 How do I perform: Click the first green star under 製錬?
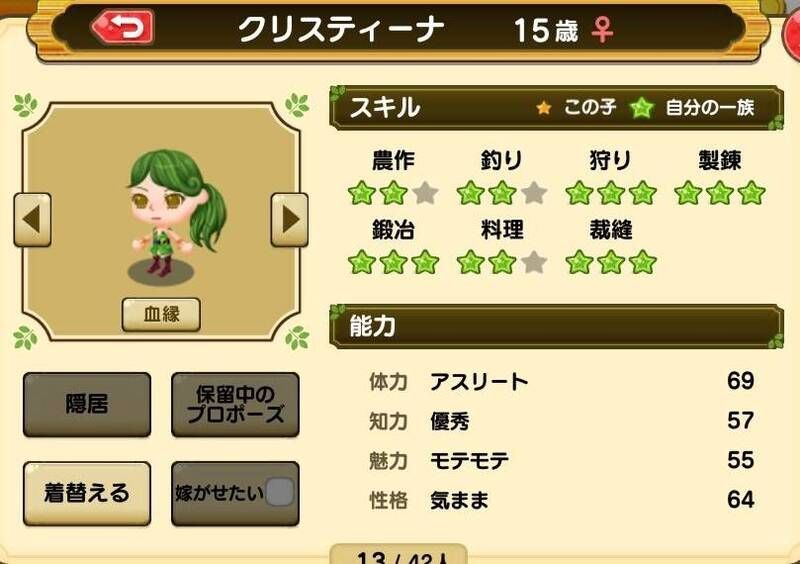click(x=688, y=193)
